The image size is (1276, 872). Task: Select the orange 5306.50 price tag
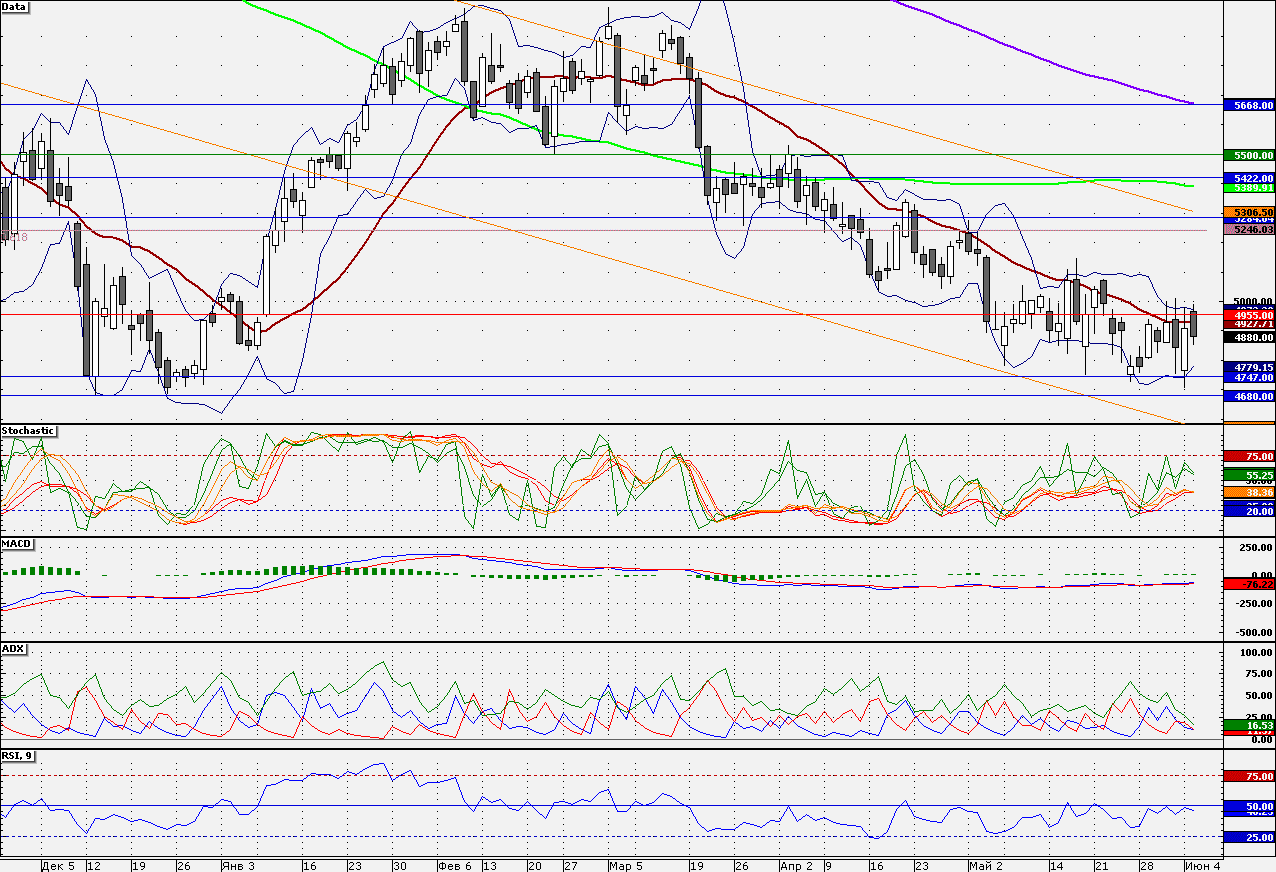pyautogui.click(x=1249, y=212)
